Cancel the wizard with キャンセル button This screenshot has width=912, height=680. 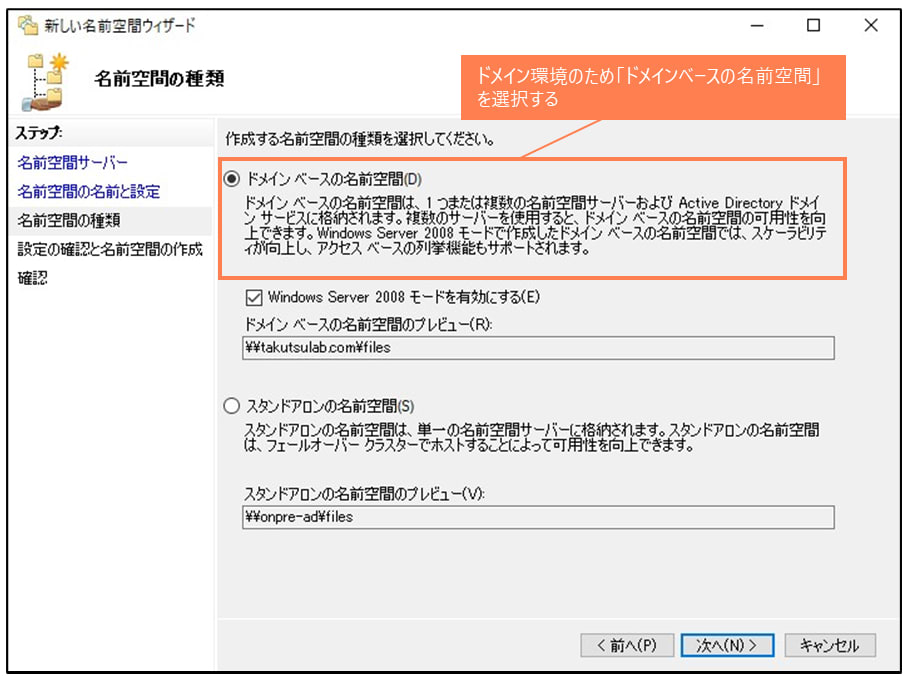(830, 645)
